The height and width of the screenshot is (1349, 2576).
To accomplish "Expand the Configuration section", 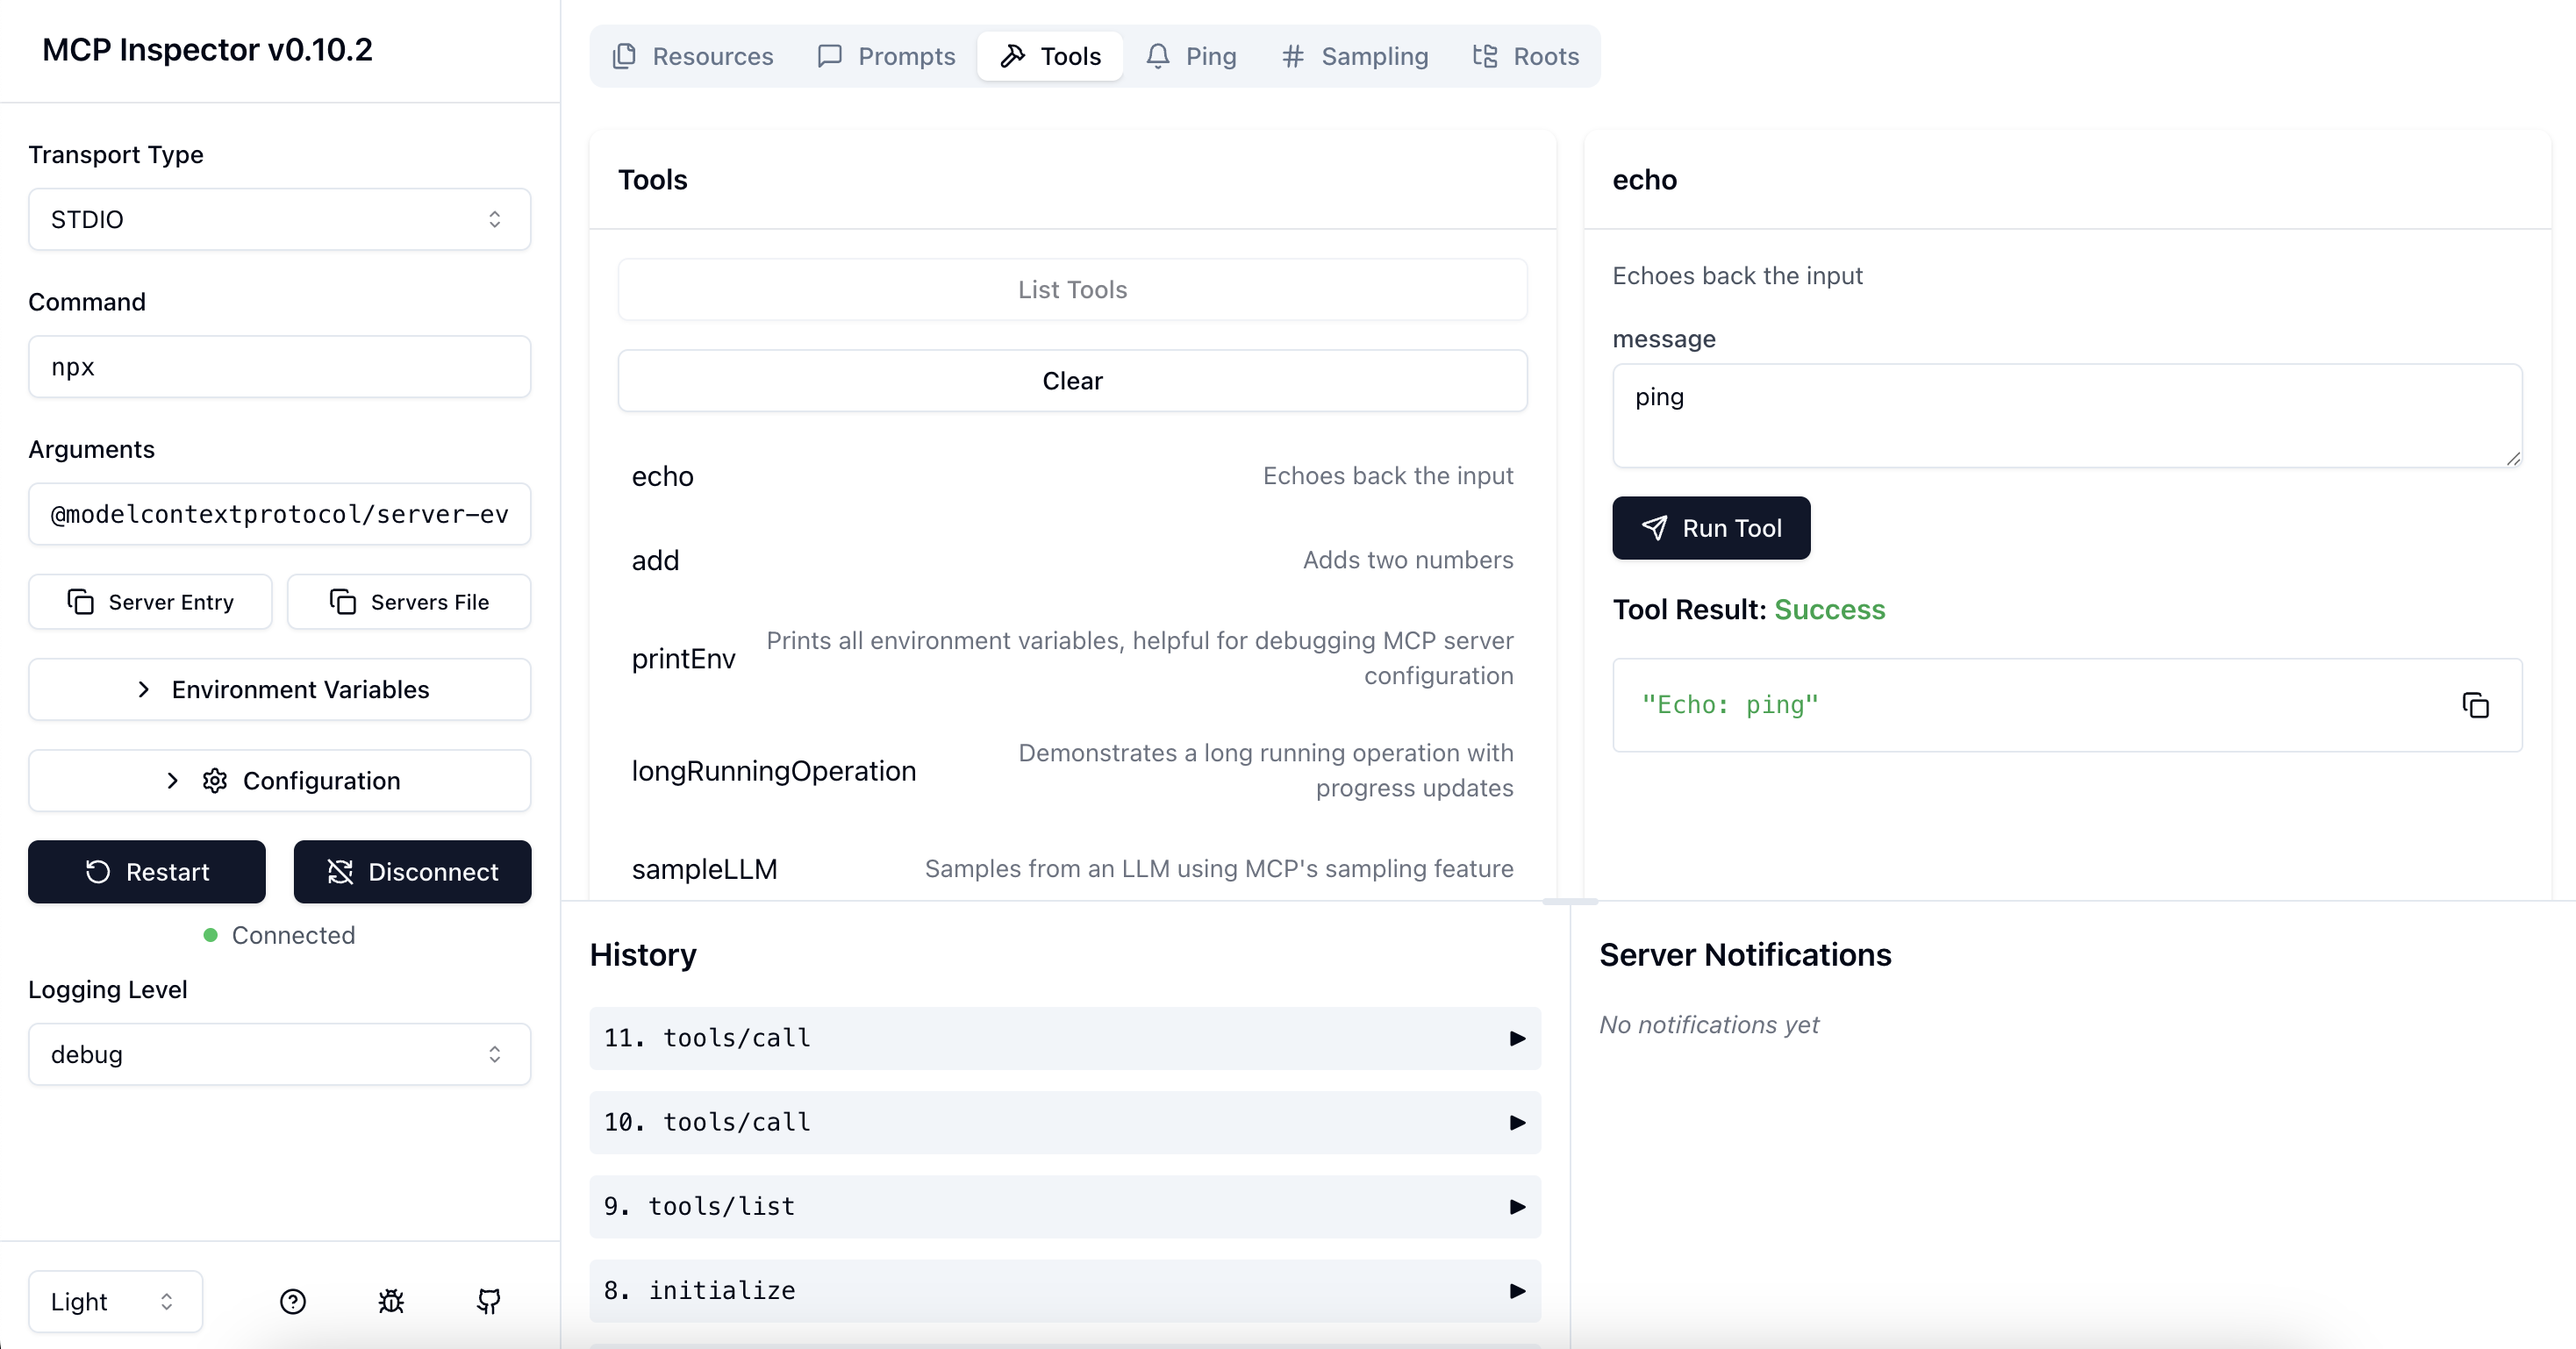I will point(279,780).
